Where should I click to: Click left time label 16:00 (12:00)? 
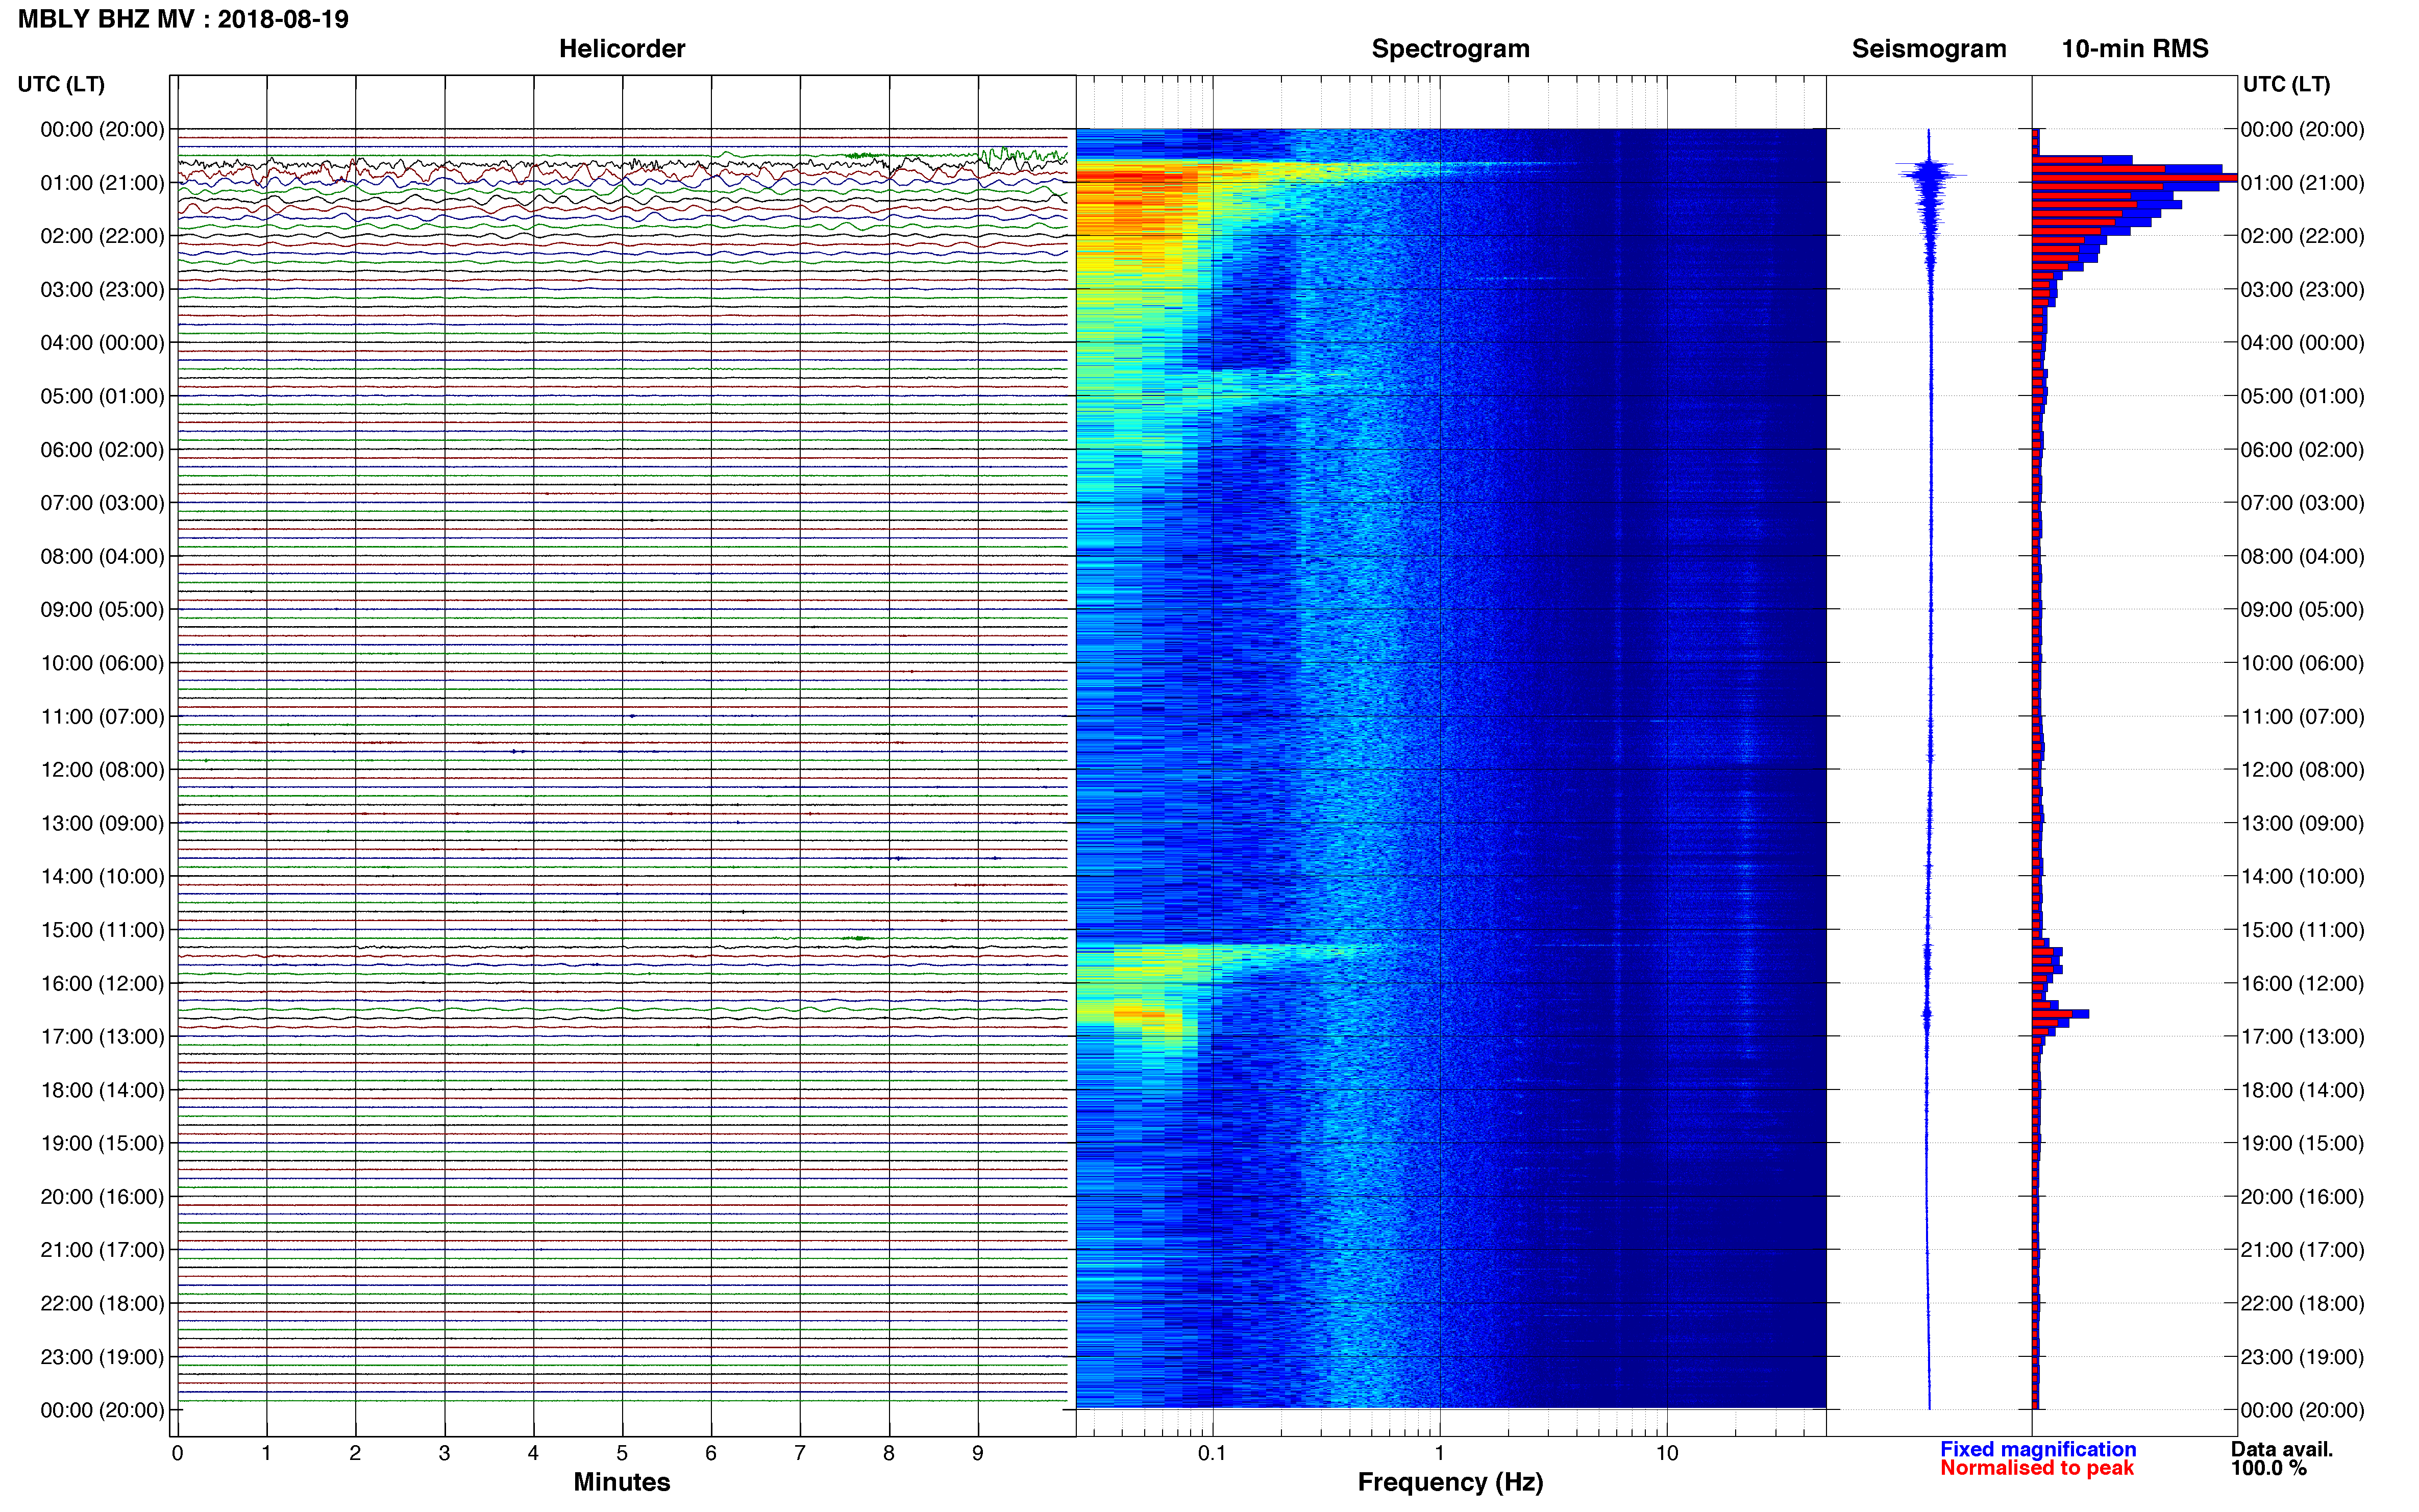(x=102, y=983)
